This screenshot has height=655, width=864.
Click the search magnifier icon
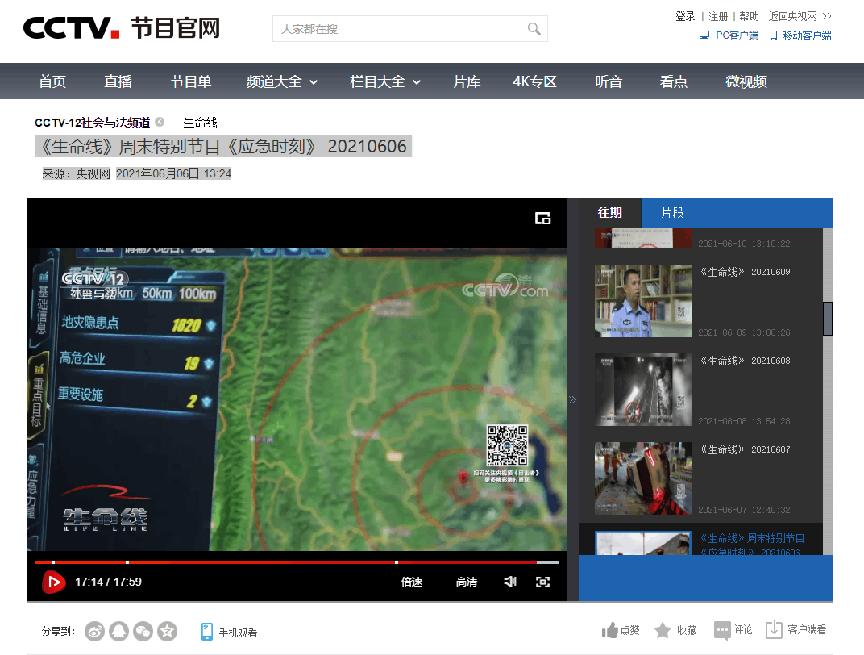533,29
